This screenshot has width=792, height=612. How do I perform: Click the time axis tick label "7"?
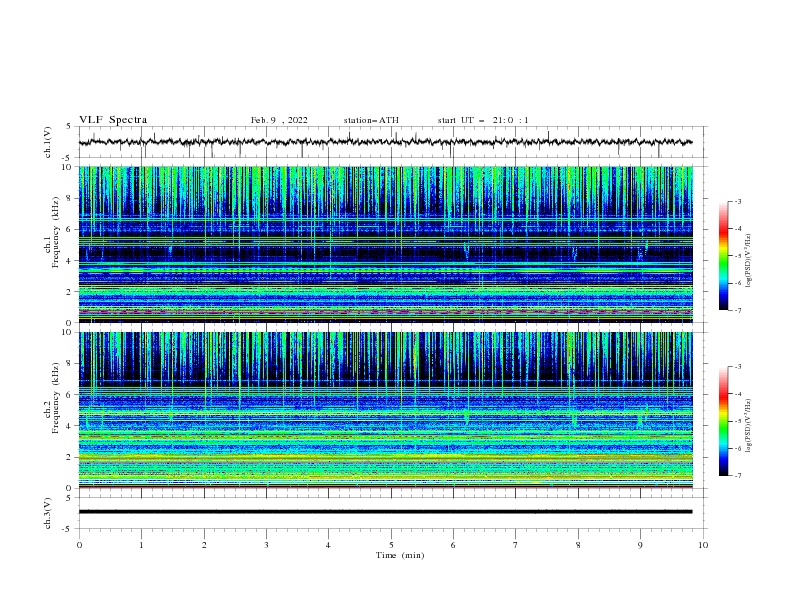click(516, 545)
